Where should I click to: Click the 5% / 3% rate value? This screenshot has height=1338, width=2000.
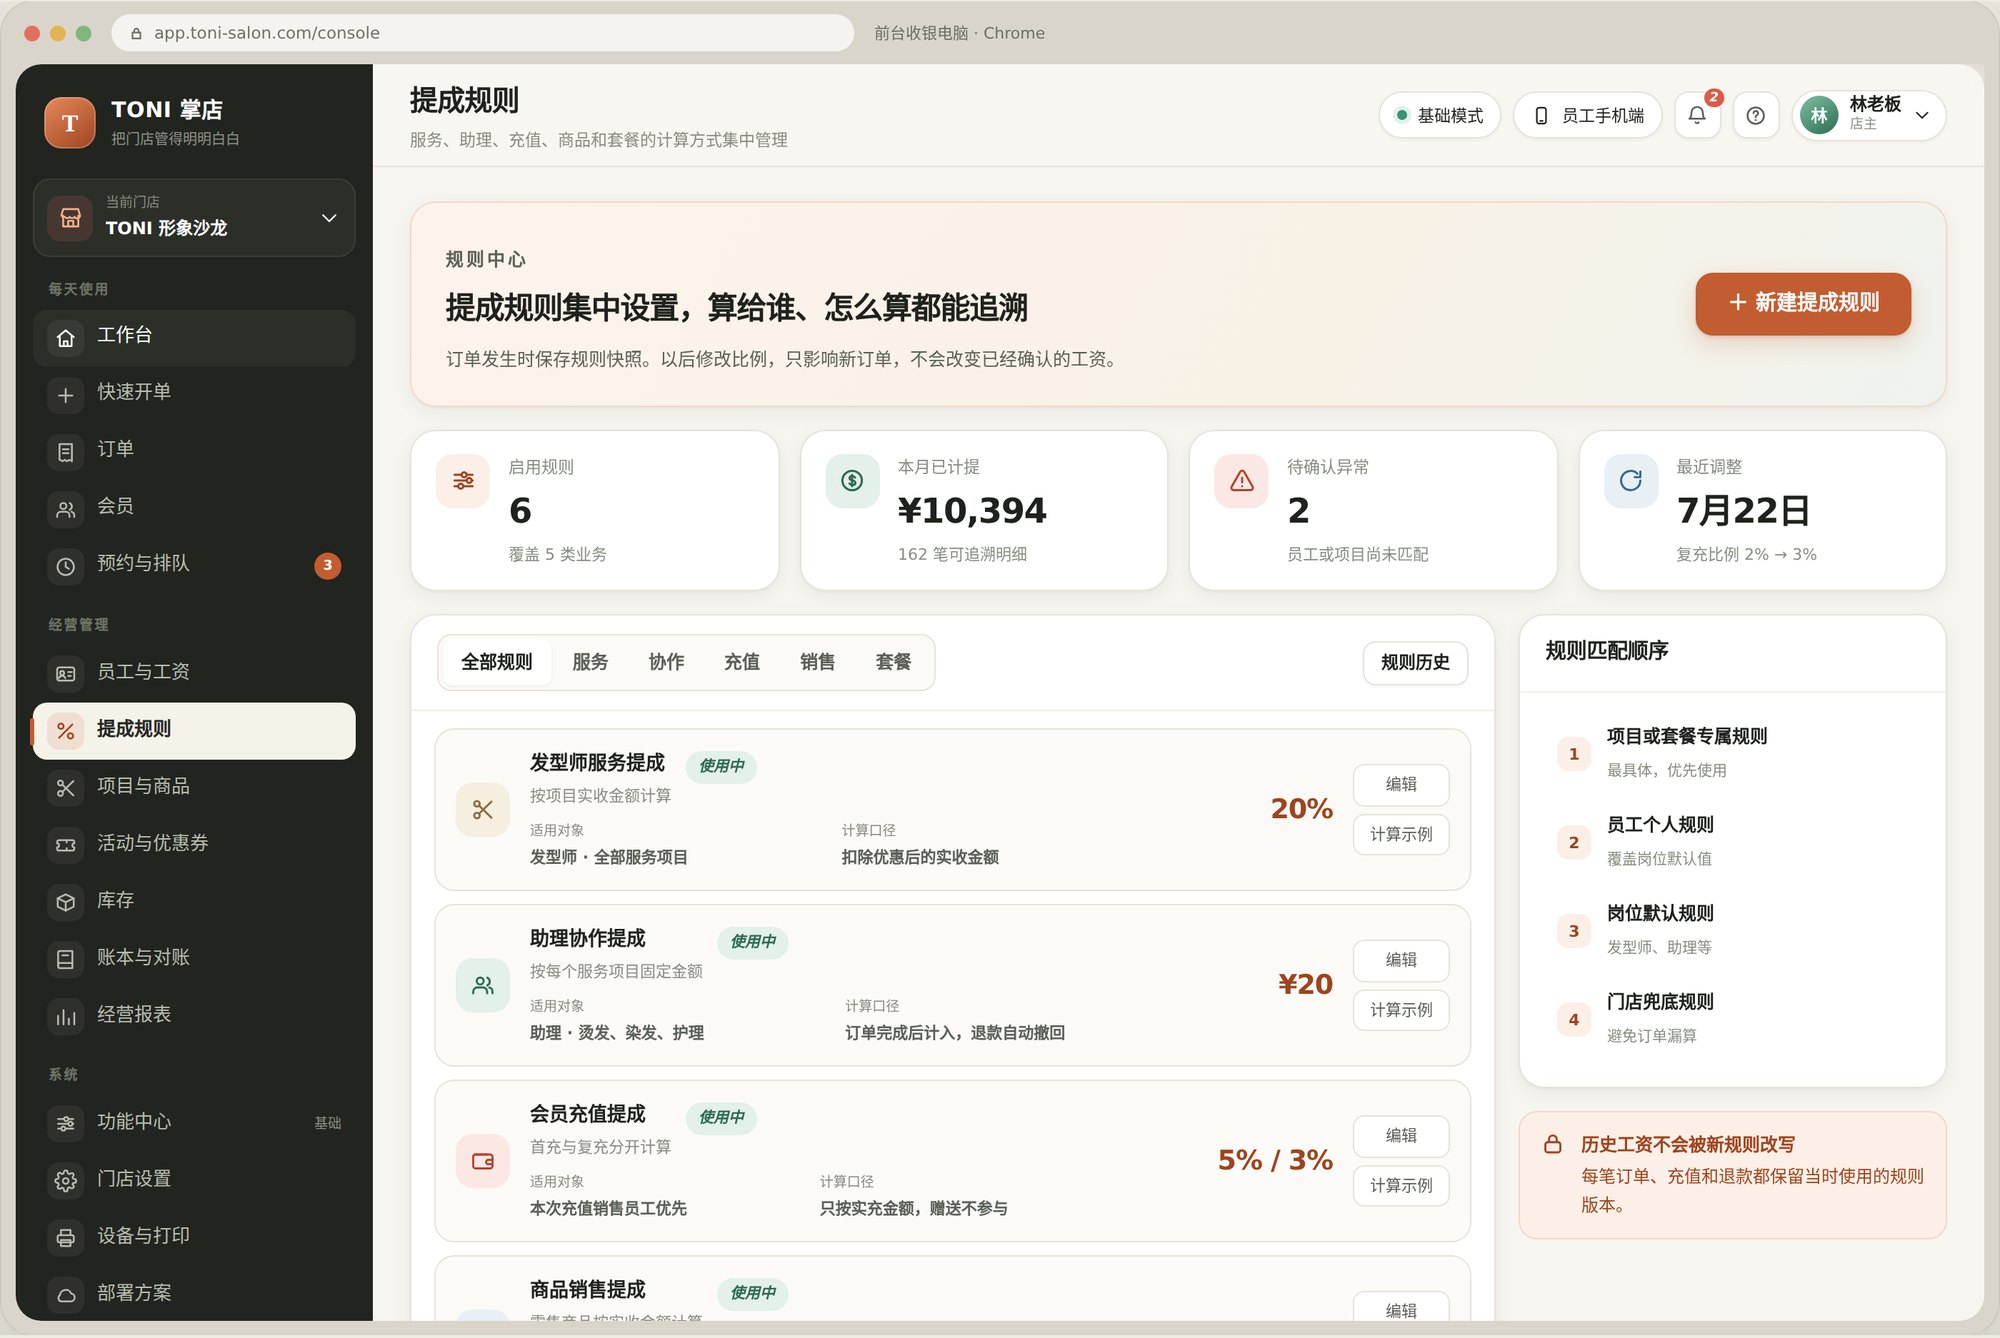(1275, 1160)
